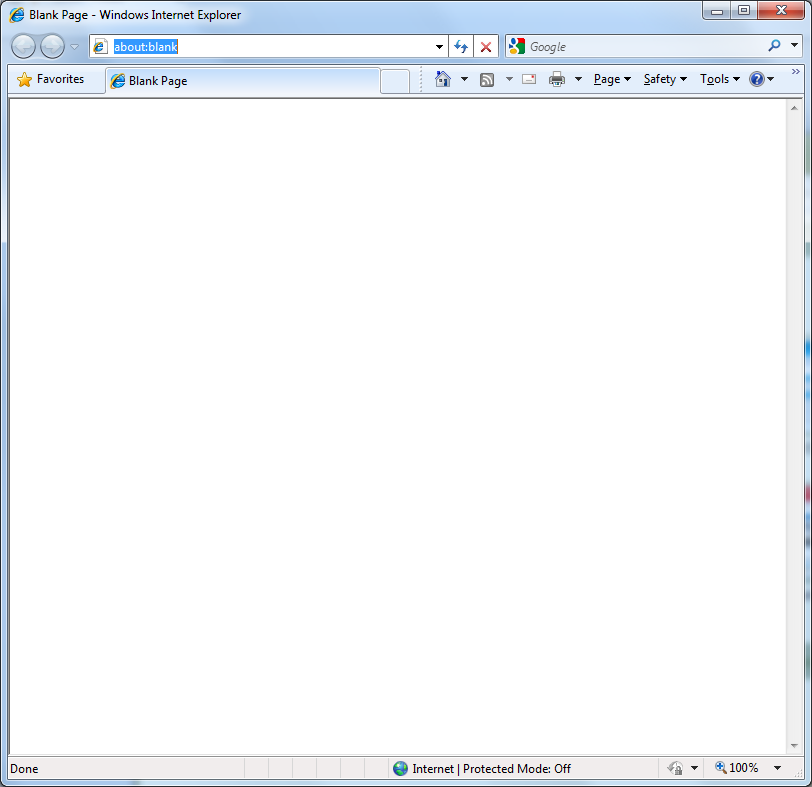Click the Print icon
Image resolution: width=812 pixels, height=787 pixels.
click(557, 80)
